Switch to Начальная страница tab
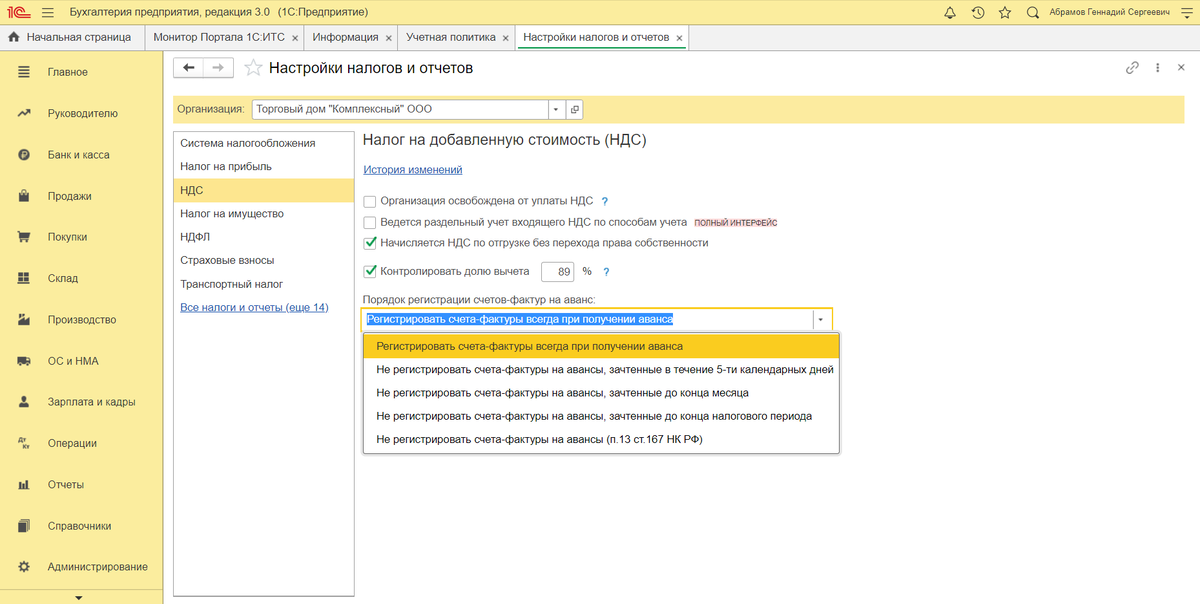The height and width of the screenshot is (604, 1200). point(70,37)
